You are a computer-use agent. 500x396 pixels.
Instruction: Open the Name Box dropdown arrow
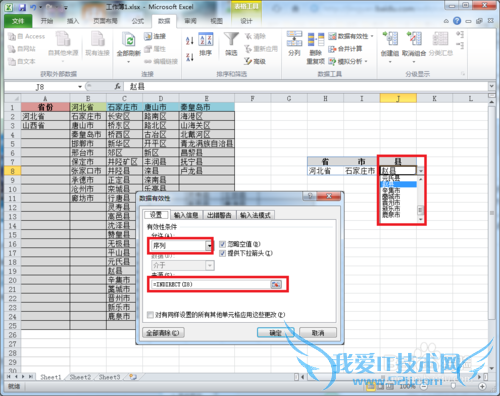(x=80, y=87)
